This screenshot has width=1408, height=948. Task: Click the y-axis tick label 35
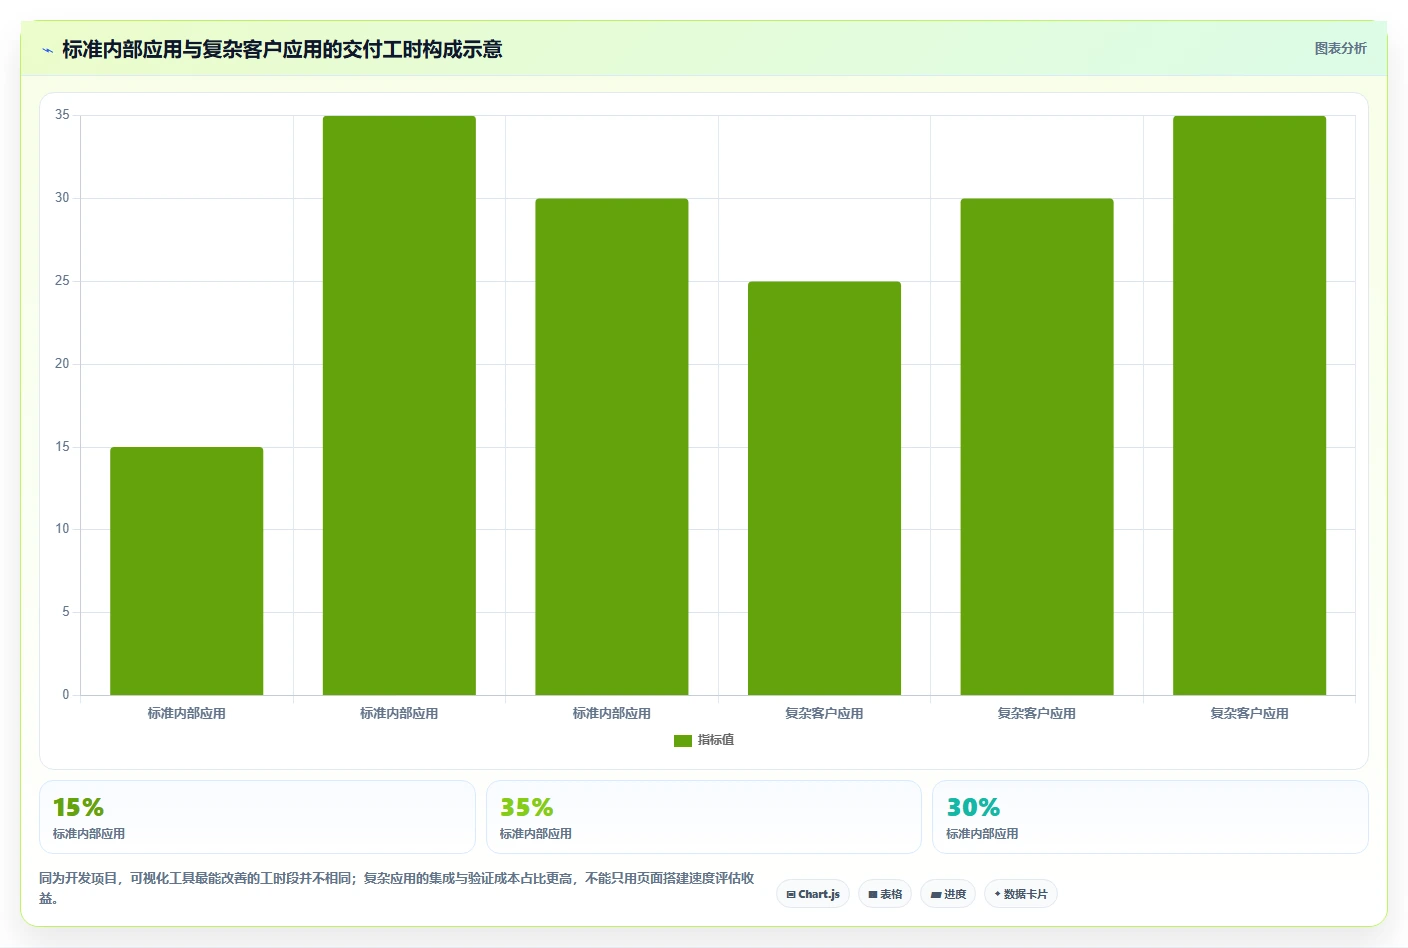62,115
